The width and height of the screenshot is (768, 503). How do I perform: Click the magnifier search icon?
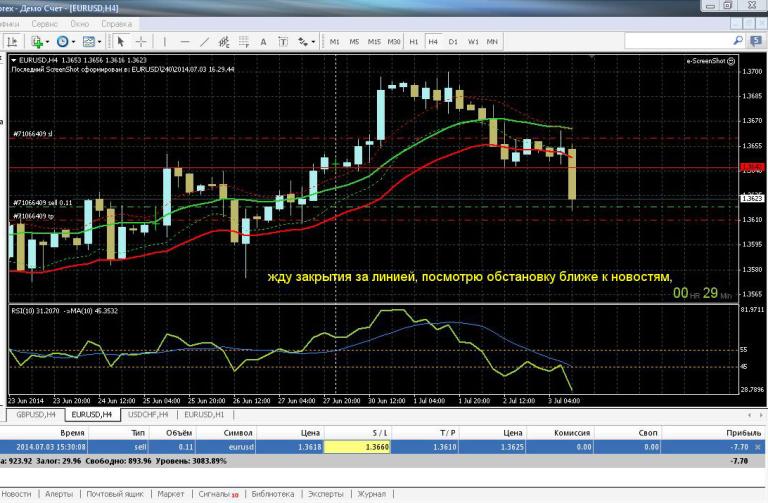point(738,41)
